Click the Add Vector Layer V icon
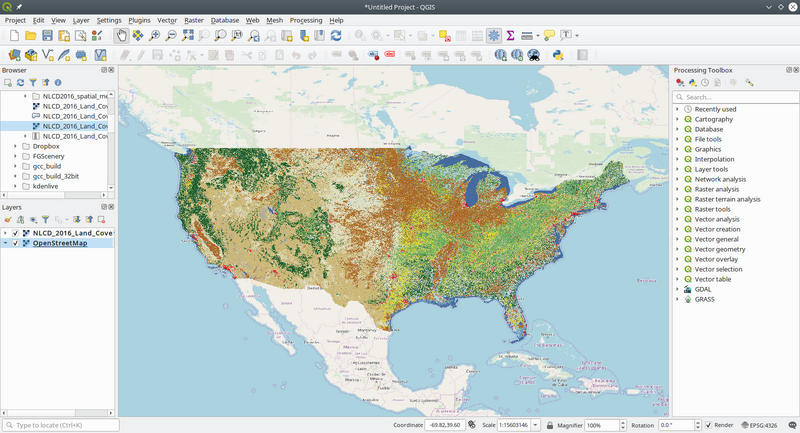800x433 pixels. [47, 55]
